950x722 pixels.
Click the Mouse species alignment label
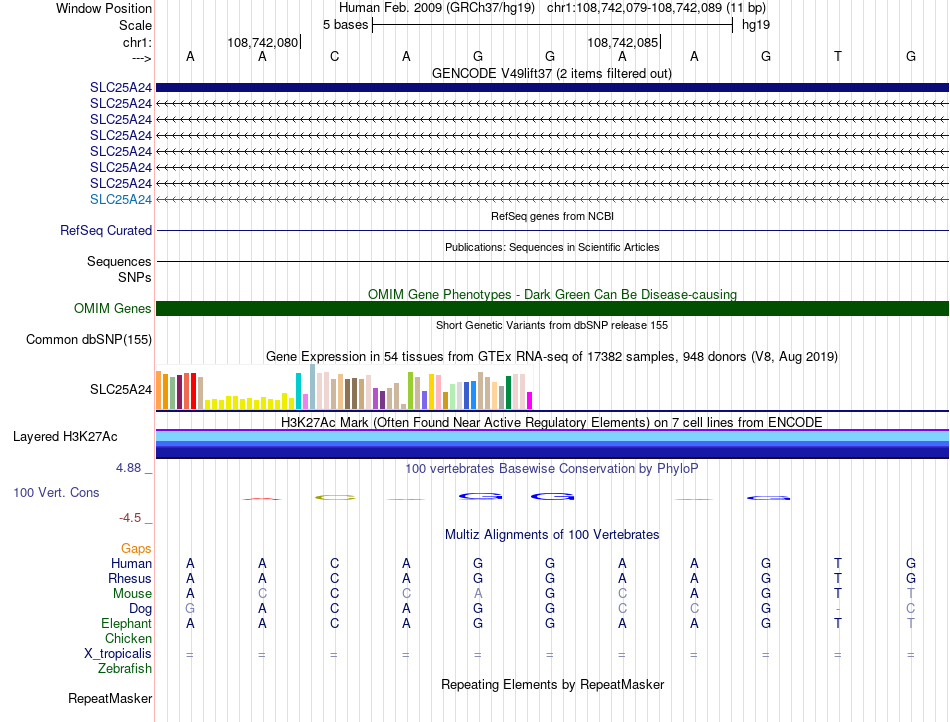(x=132, y=594)
